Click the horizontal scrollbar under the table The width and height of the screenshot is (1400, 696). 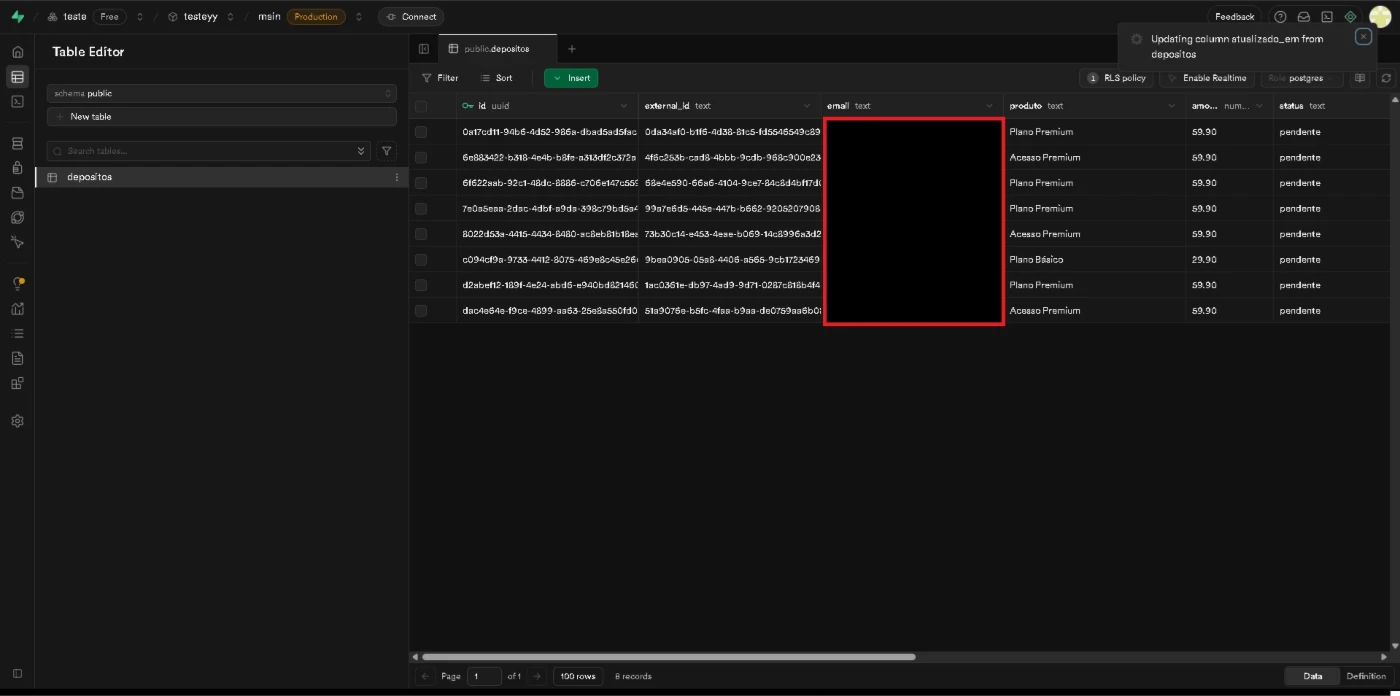668,657
